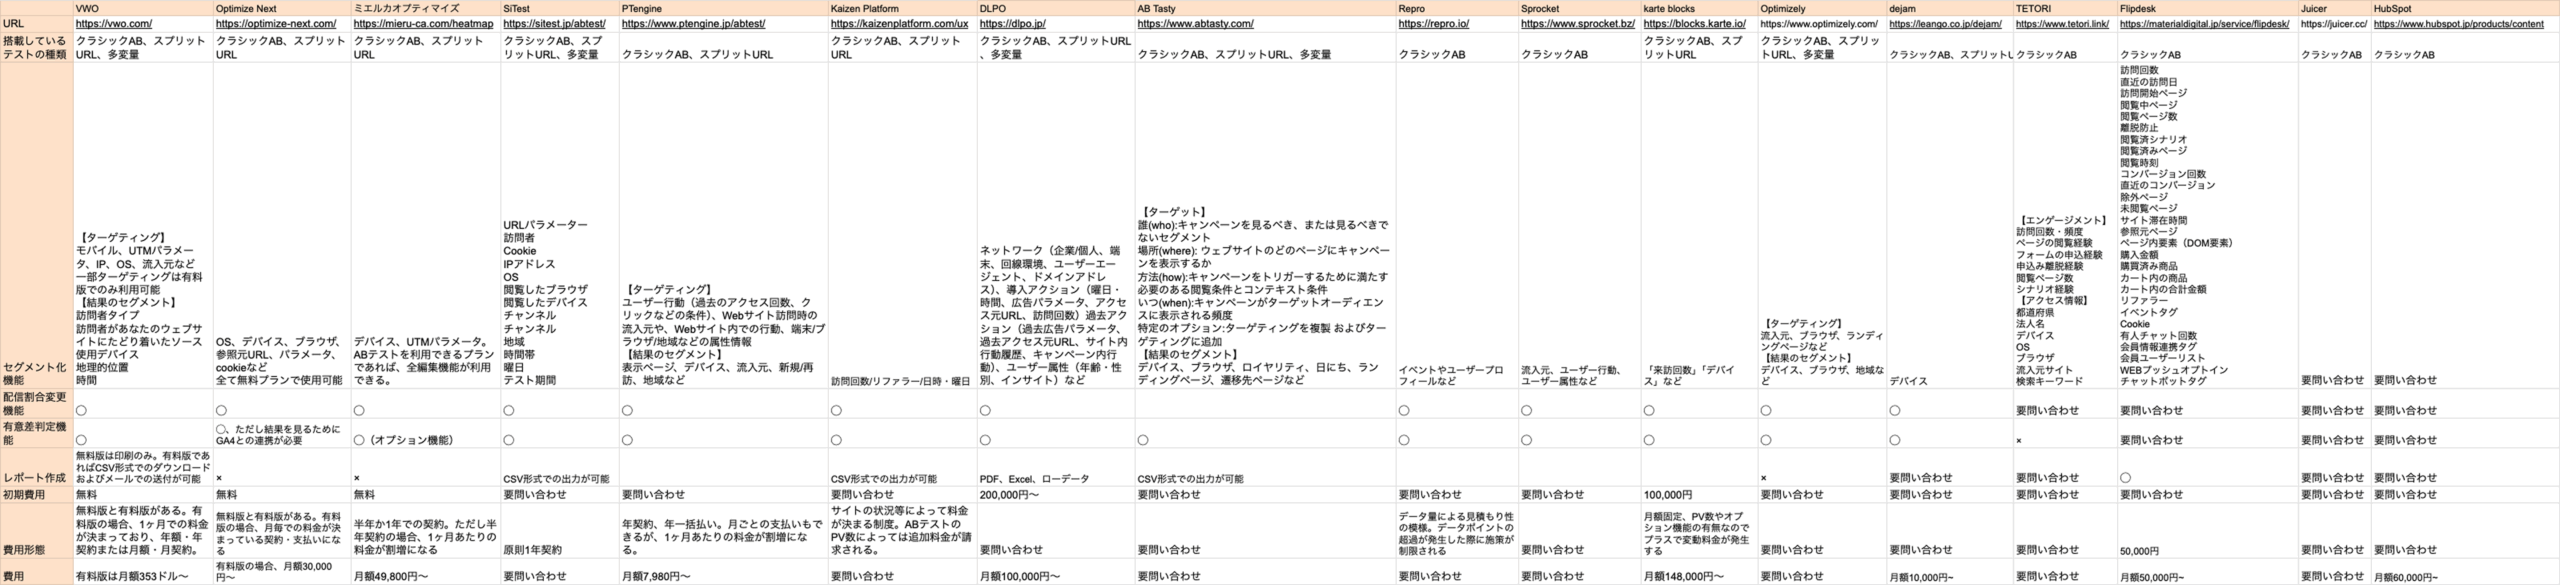This screenshot has height=585, width=2560.
Task: Open the sitest.jp/abtest/ link
Action: pyautogui.click(x=554, y=23)
